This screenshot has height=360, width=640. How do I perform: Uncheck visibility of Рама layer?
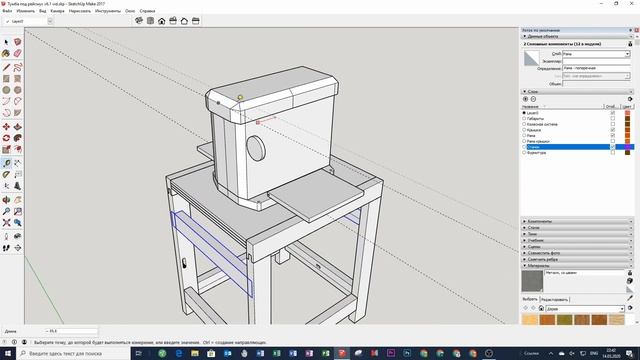(613, 136)
